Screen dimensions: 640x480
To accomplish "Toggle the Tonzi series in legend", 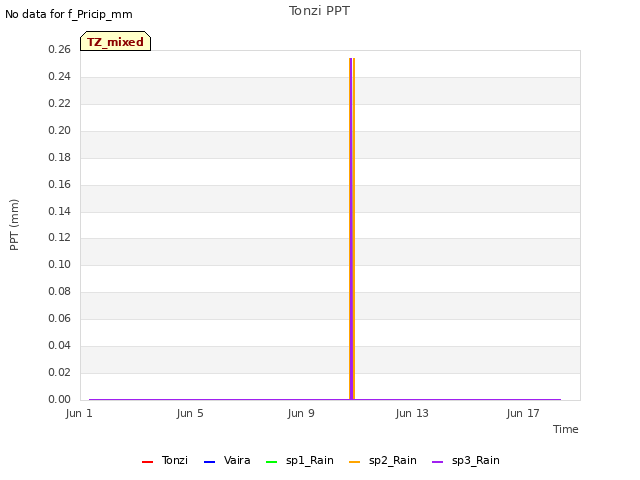I will coord(165,460).
